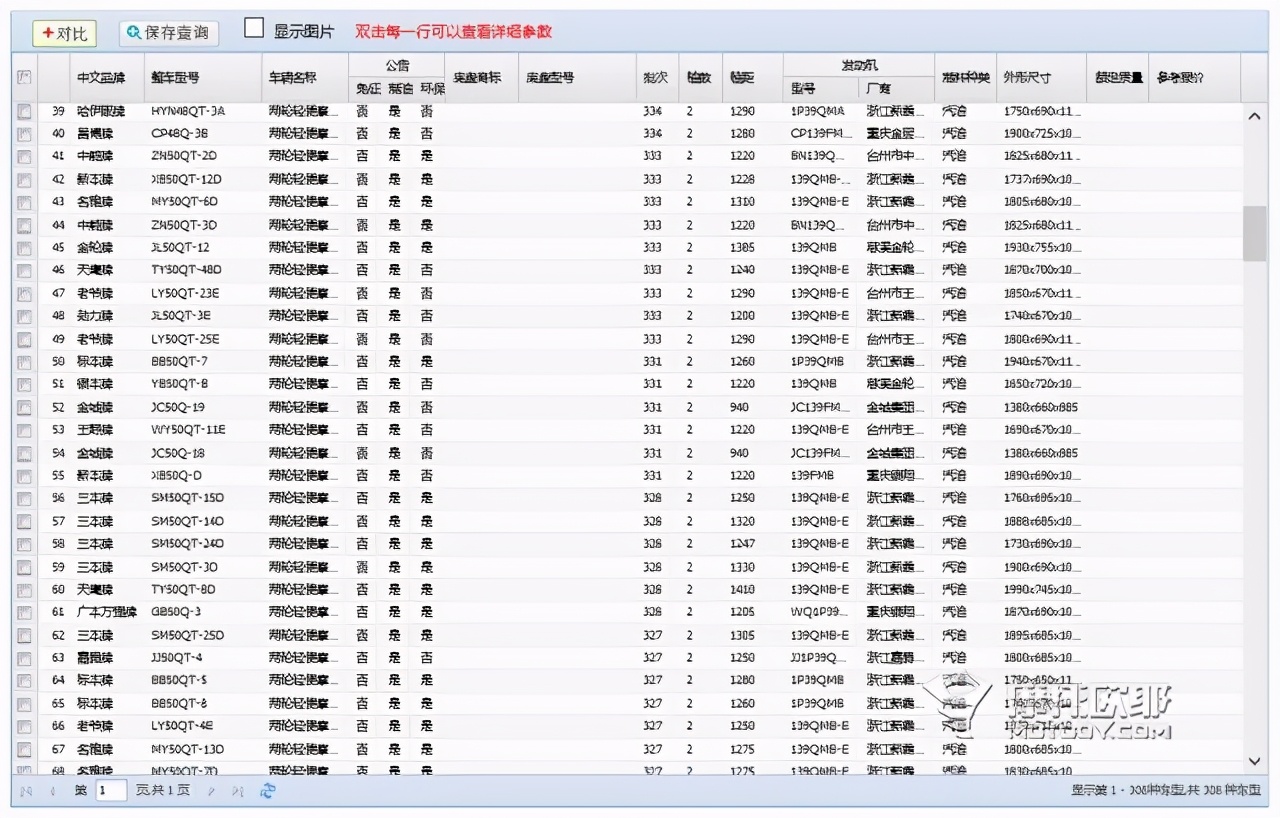Sort by the 批次 column header

[x=656, y=78]
